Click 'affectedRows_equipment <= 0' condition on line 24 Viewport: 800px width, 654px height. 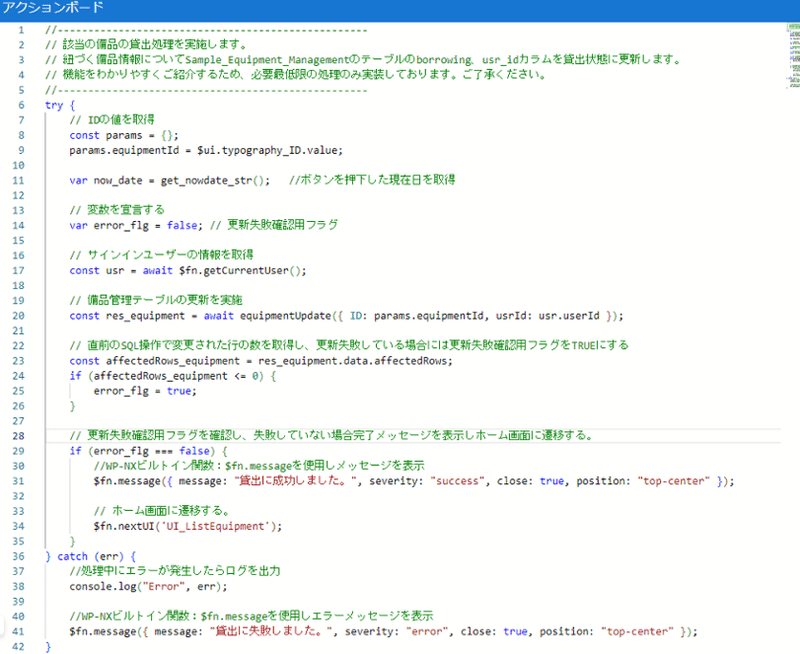(x=176, y=376)
